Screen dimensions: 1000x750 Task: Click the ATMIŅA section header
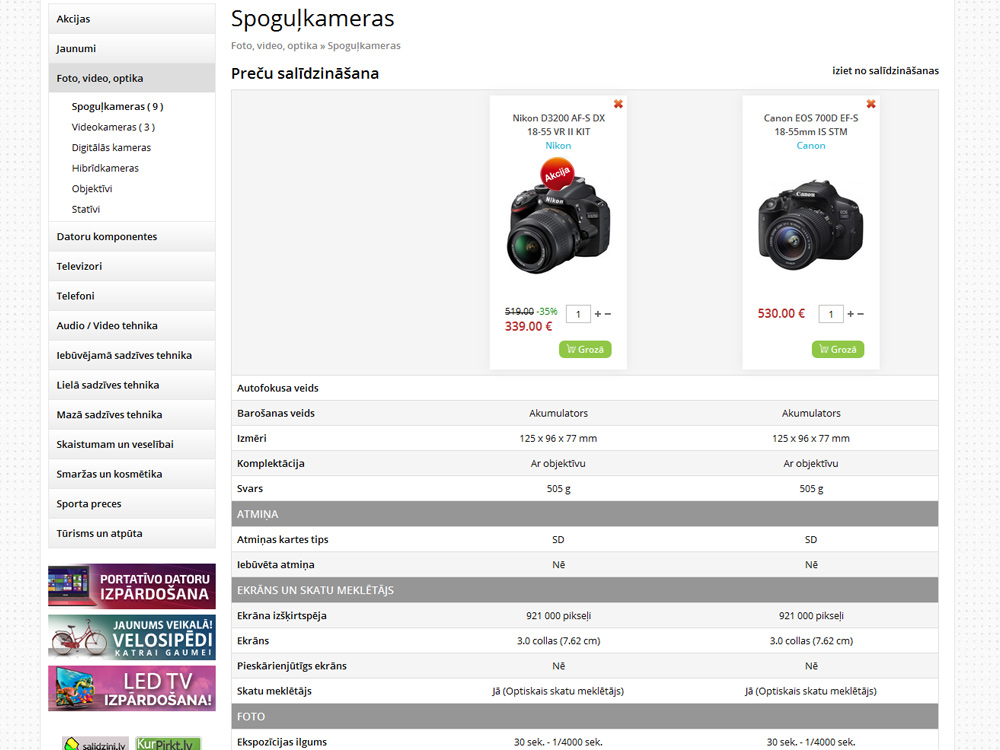pos(584,514)
